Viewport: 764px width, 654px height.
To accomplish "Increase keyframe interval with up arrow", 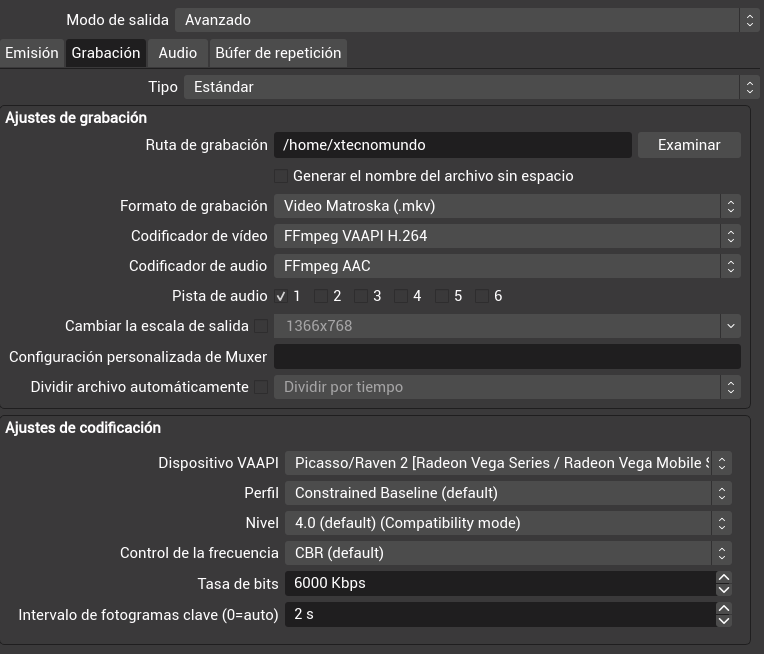I will coord(724,608).
